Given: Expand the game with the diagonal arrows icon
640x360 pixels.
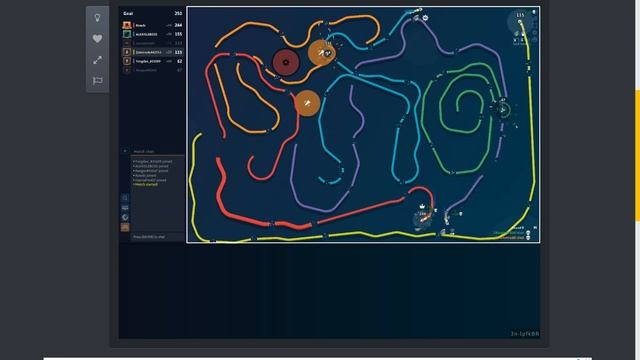Looking at the screenshot, I should (x=97, y=60).
